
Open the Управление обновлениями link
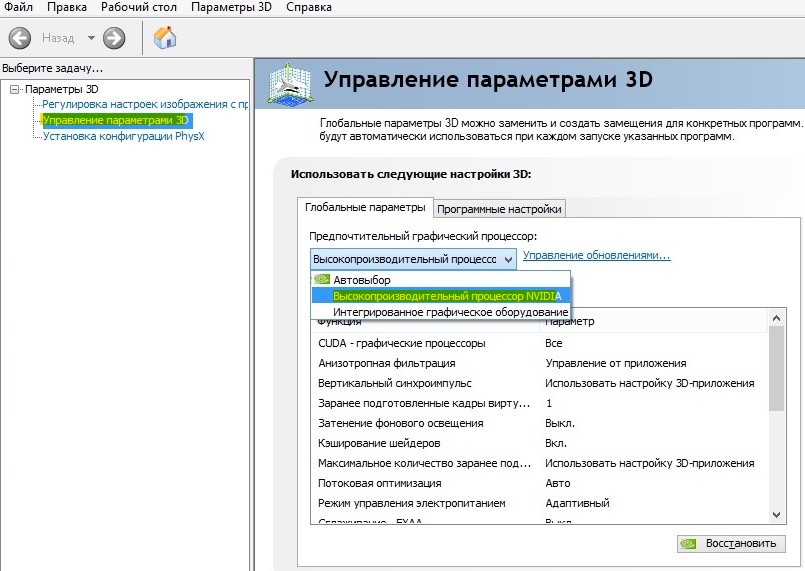pos(597,255)
